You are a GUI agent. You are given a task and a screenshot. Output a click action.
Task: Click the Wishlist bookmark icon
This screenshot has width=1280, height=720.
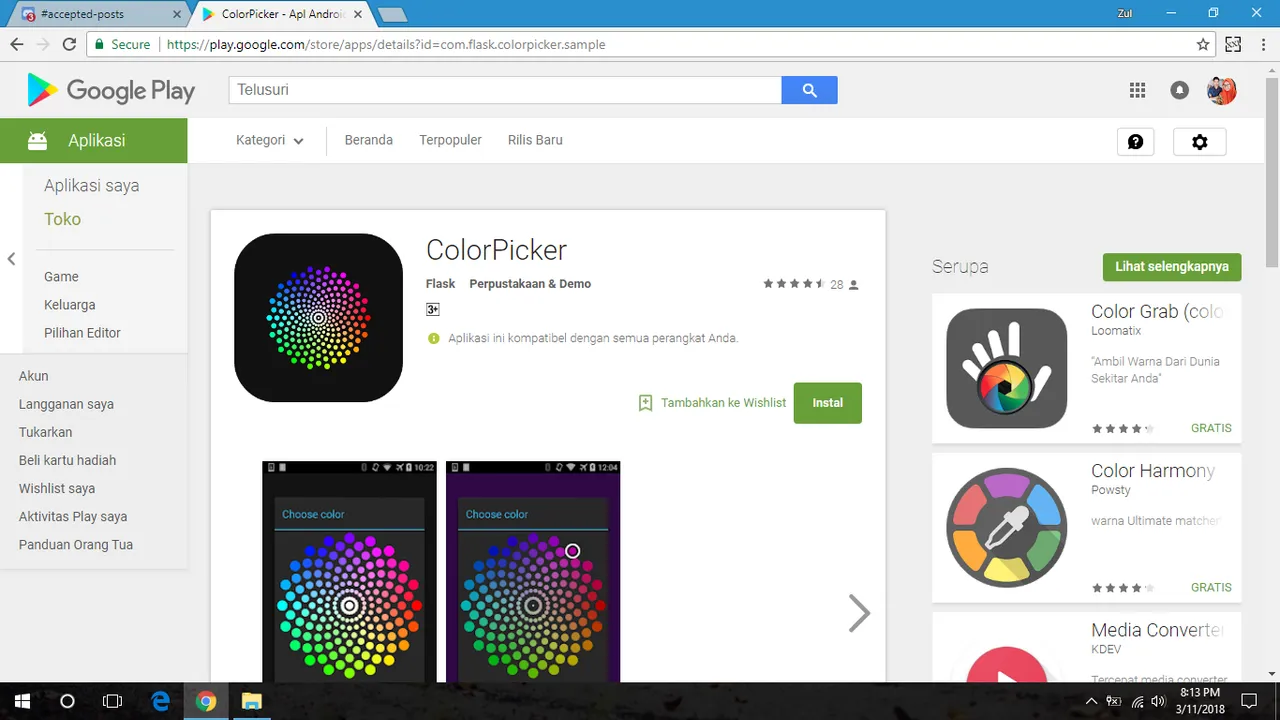645,403
